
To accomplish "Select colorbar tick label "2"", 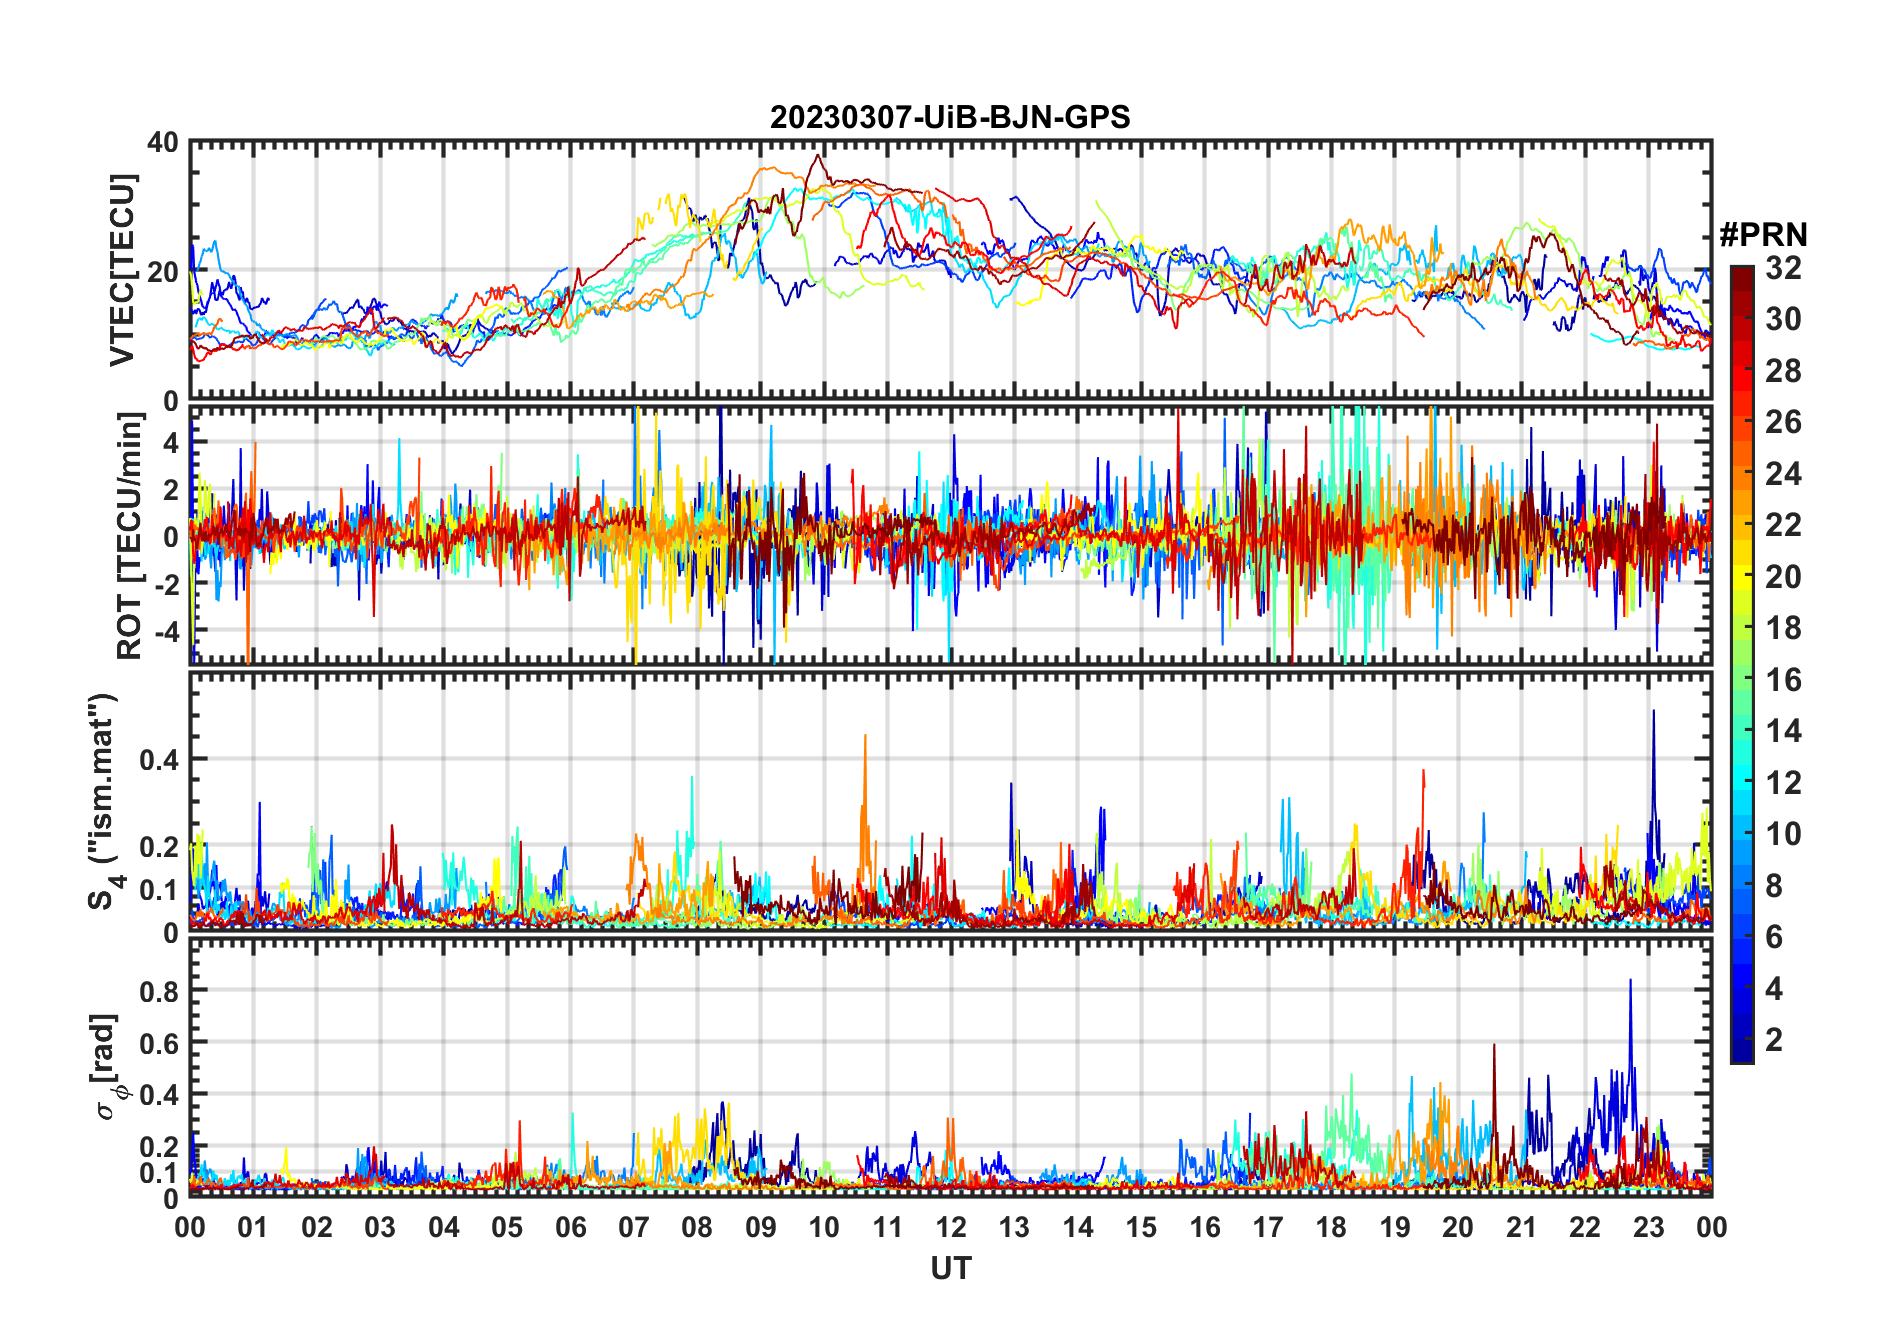I will 1774,1040.
